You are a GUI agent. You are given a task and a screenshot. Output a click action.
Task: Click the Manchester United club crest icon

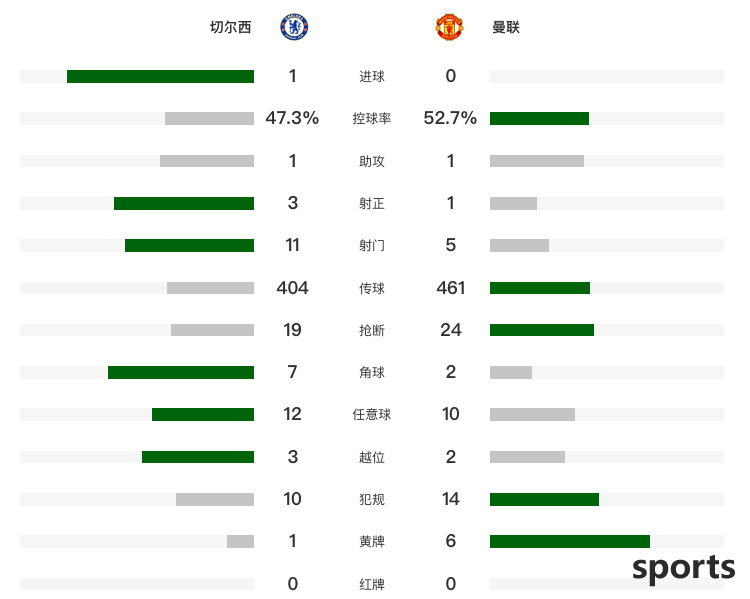[x=449, y=27]
